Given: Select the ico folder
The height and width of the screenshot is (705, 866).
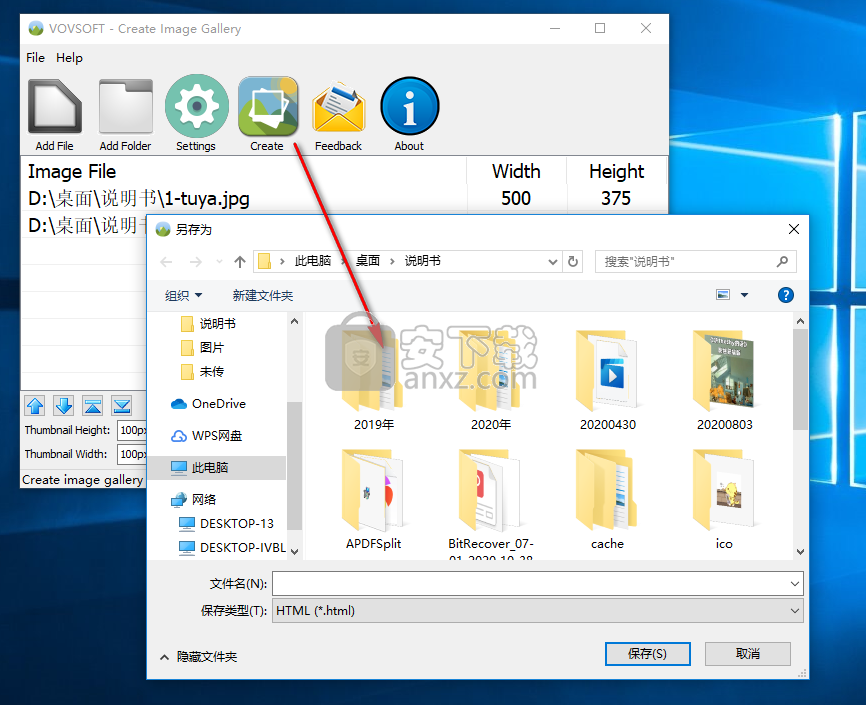Looking at the screenshot, I should [x=724, y=498].
